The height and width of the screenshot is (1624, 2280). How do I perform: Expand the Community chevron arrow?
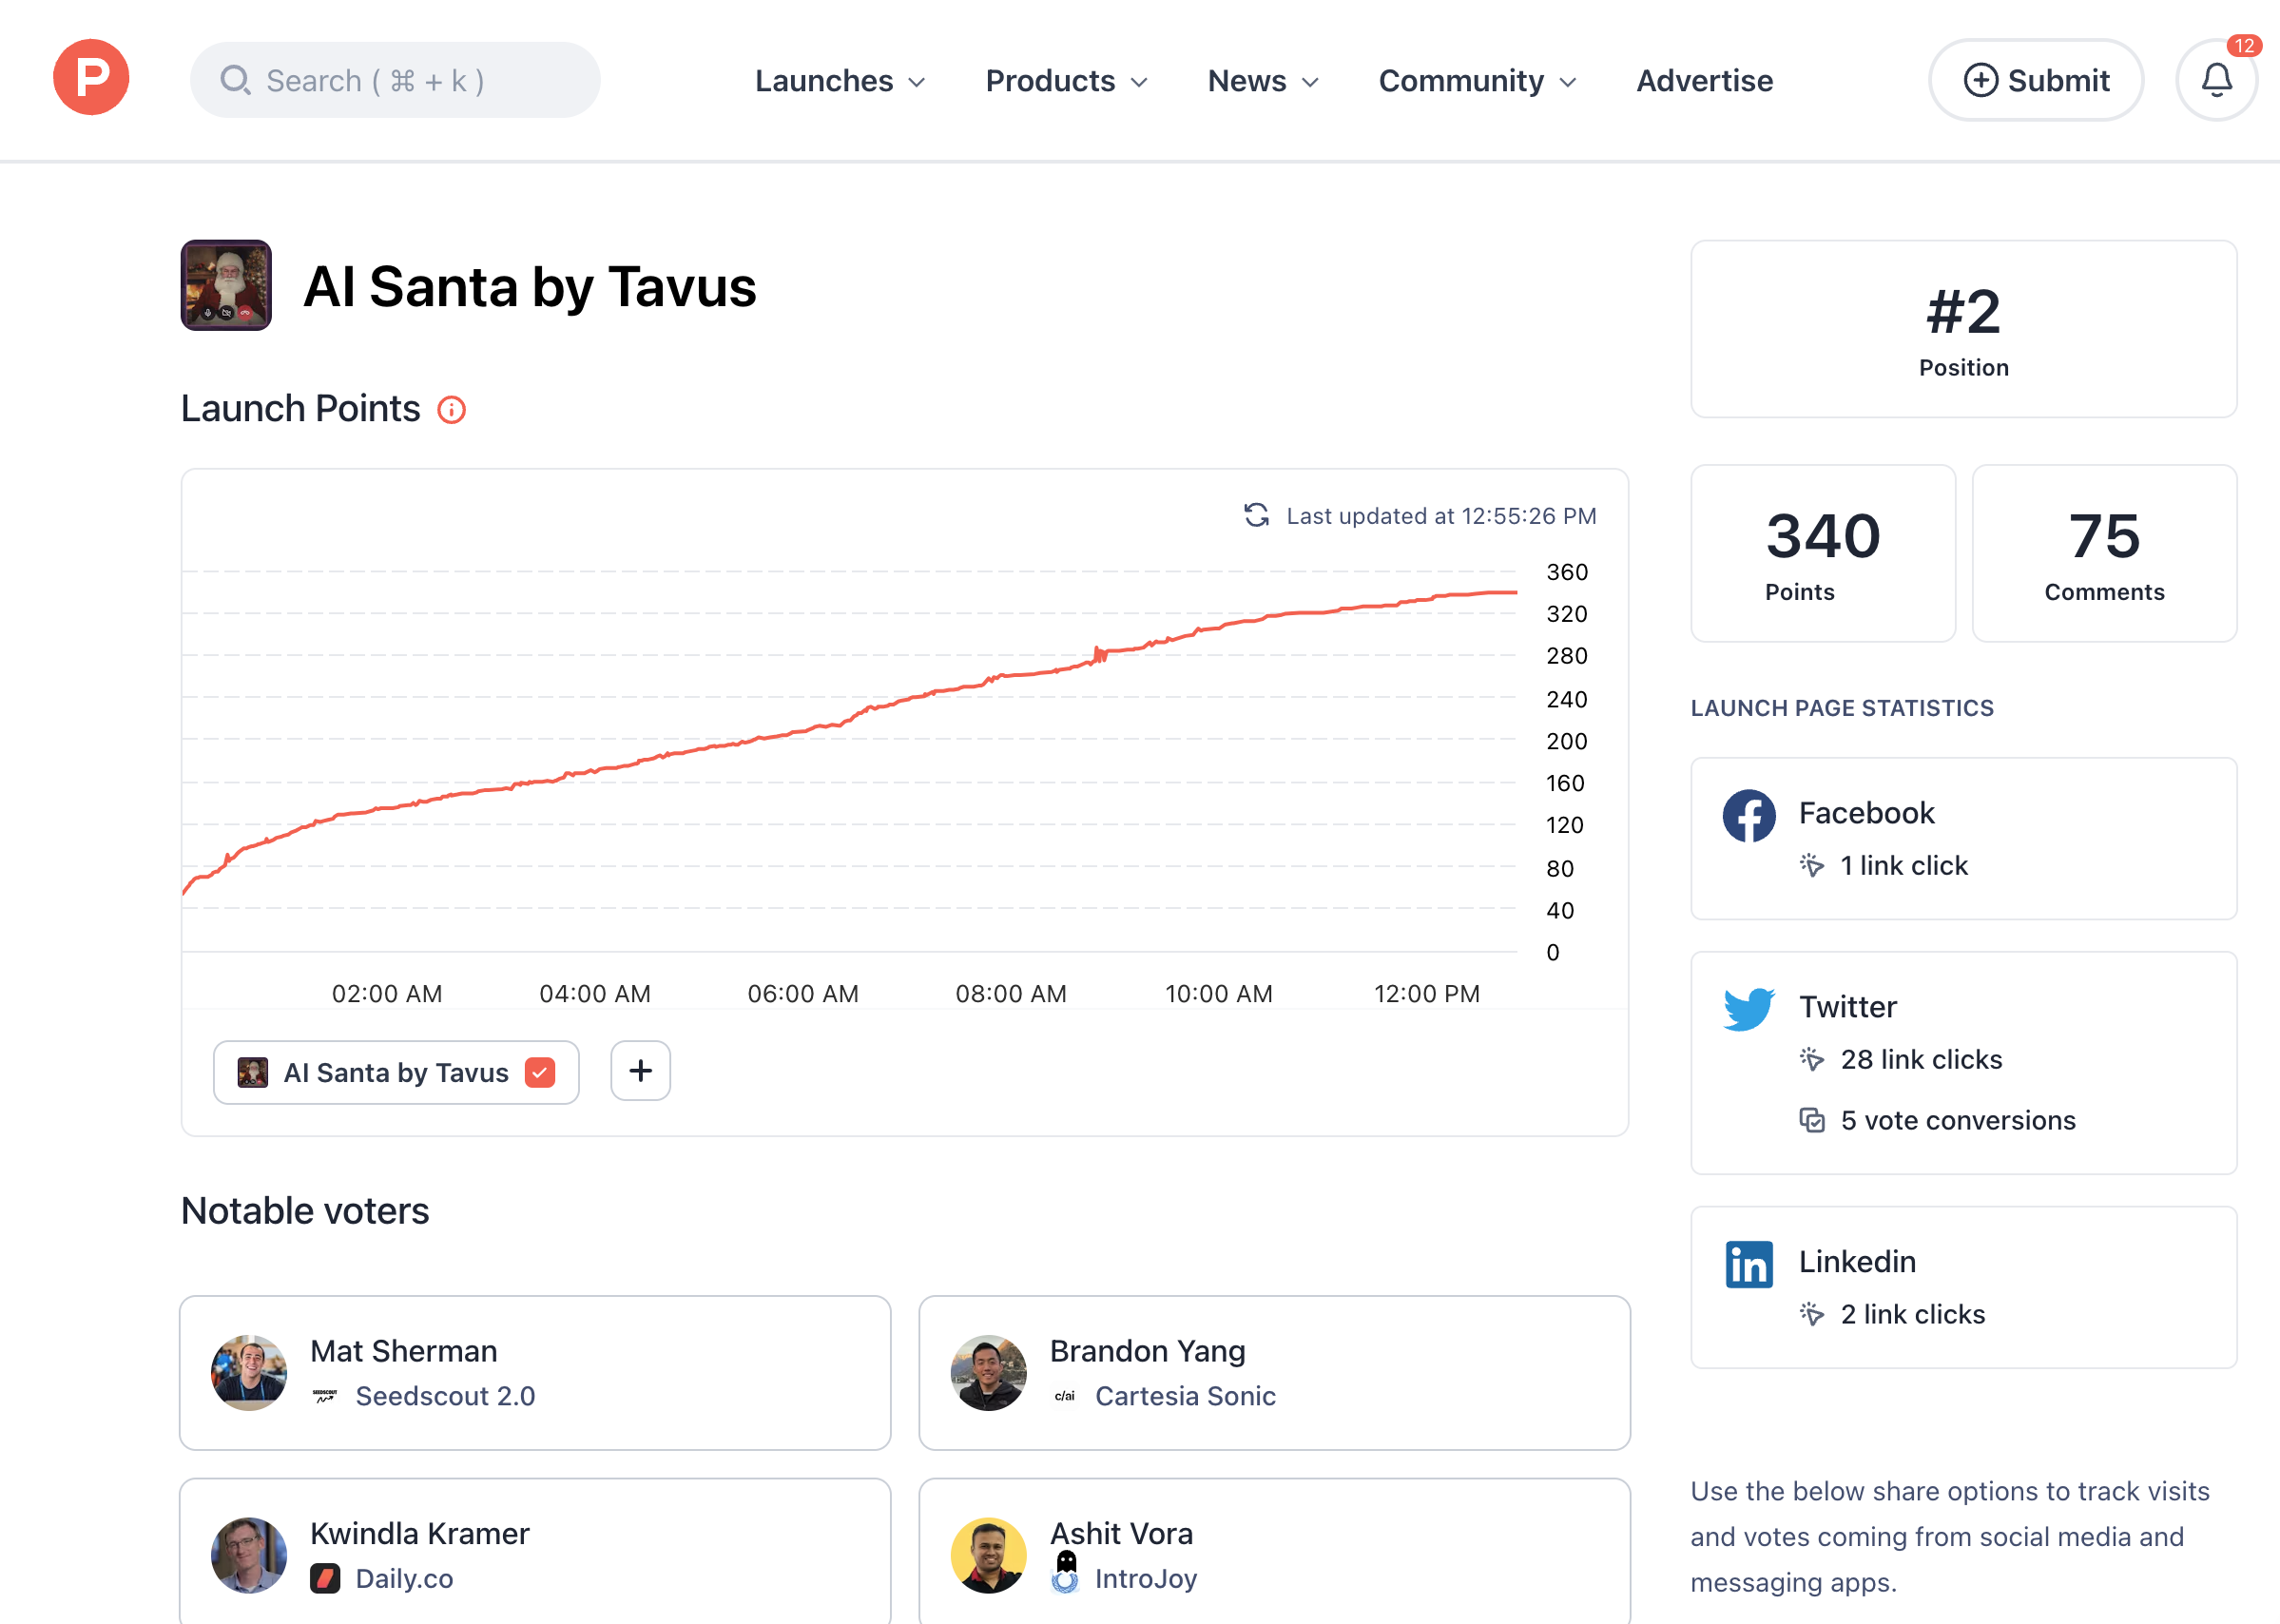click(x=1568, y=82)
